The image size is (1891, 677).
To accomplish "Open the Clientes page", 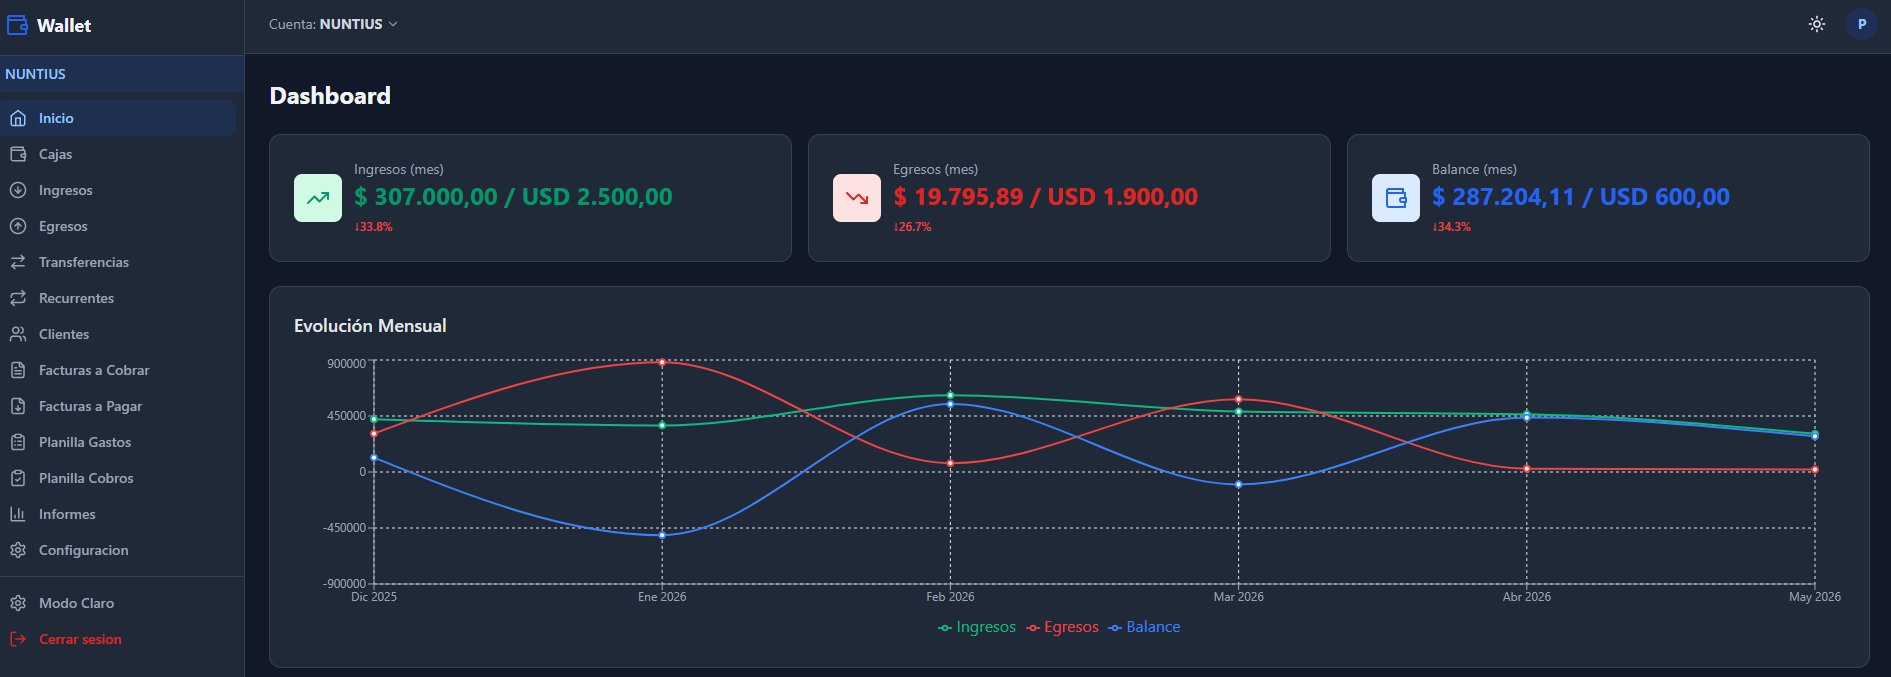I will 118,334.
